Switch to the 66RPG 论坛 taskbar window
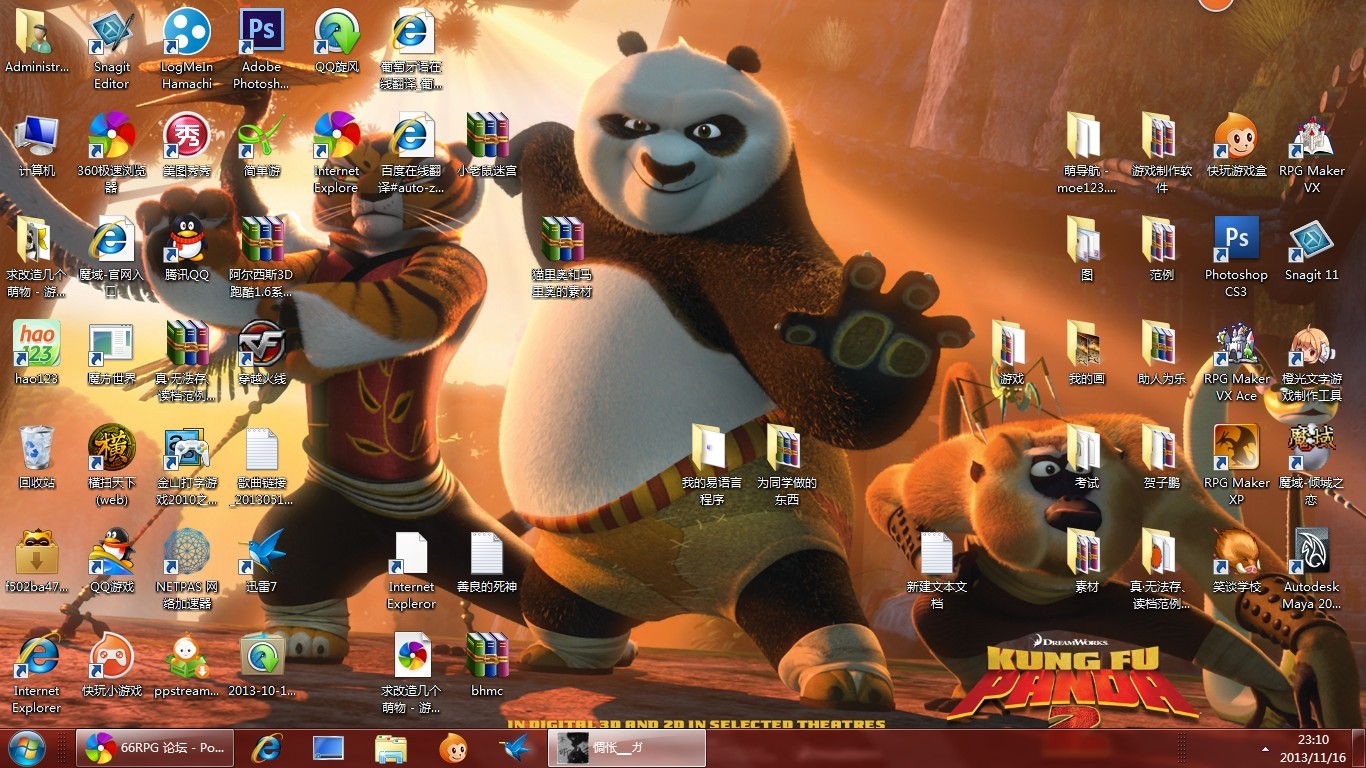 [x=156, y=748]
